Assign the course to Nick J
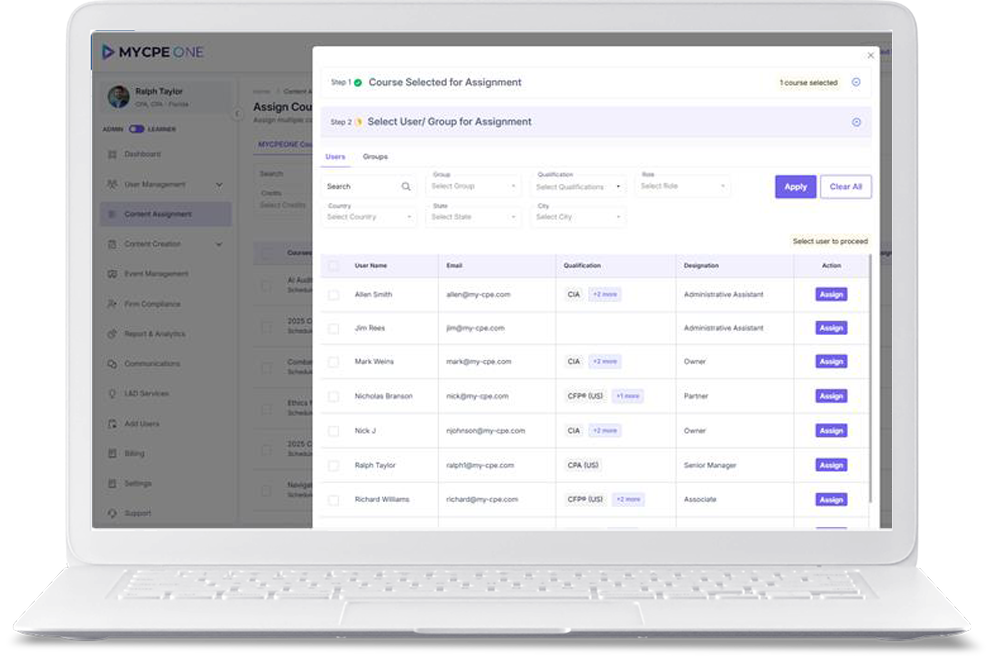Image resolution: width=992 pixels, height=660 pixels. click(831, 431)
